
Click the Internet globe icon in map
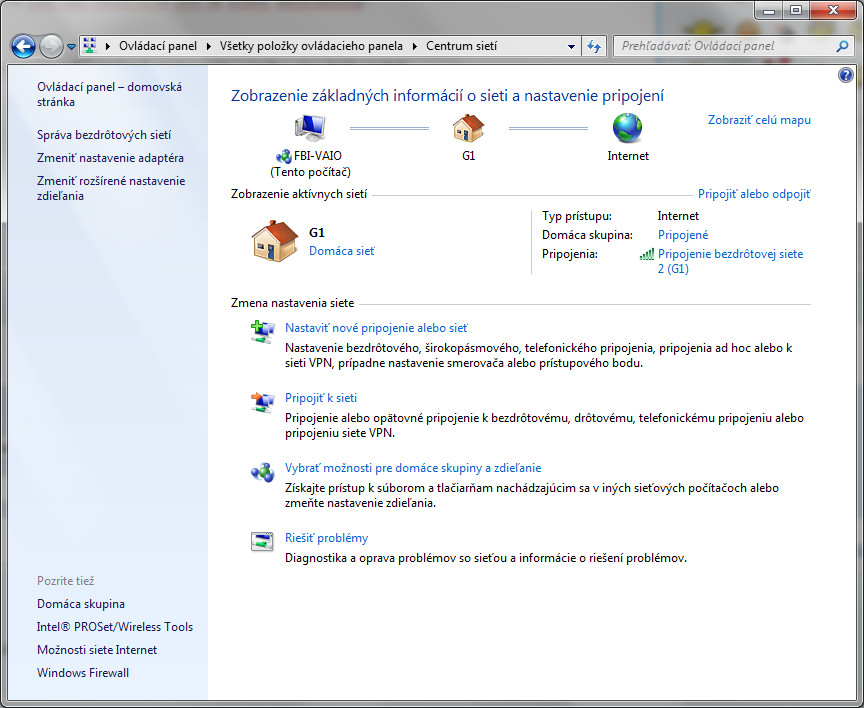pyautogui.click(x=628, y=128)
